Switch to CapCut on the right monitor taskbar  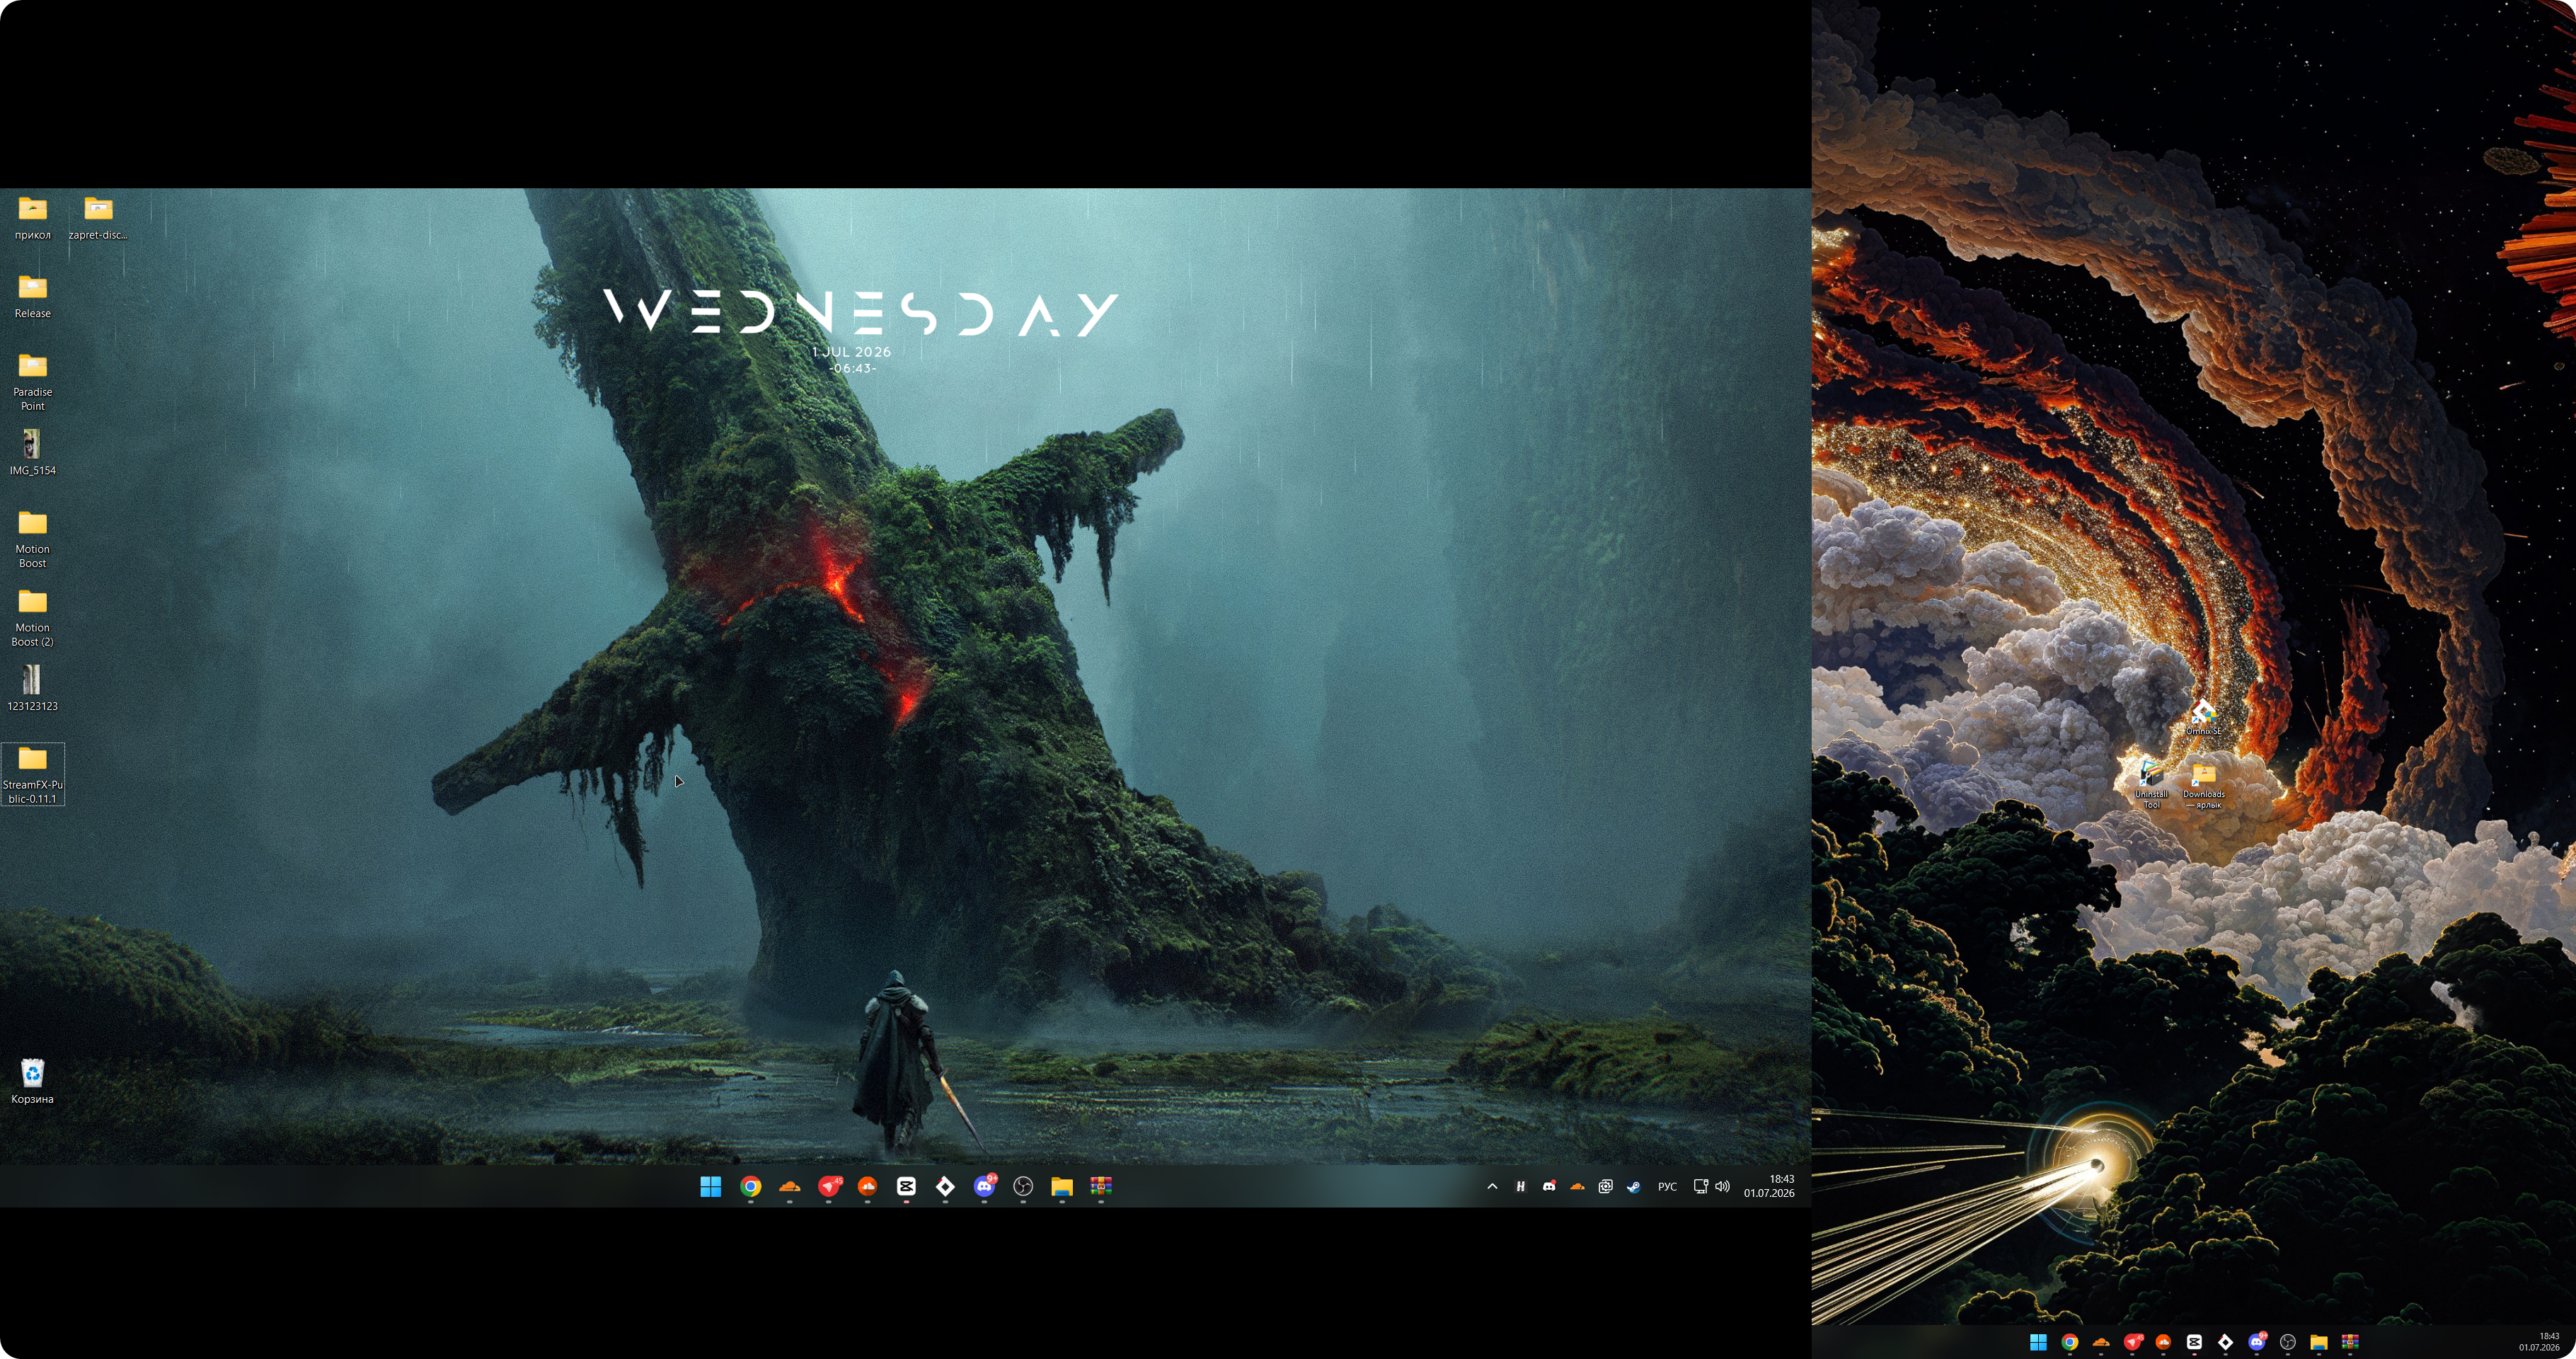click(x=2194, y=1342)
